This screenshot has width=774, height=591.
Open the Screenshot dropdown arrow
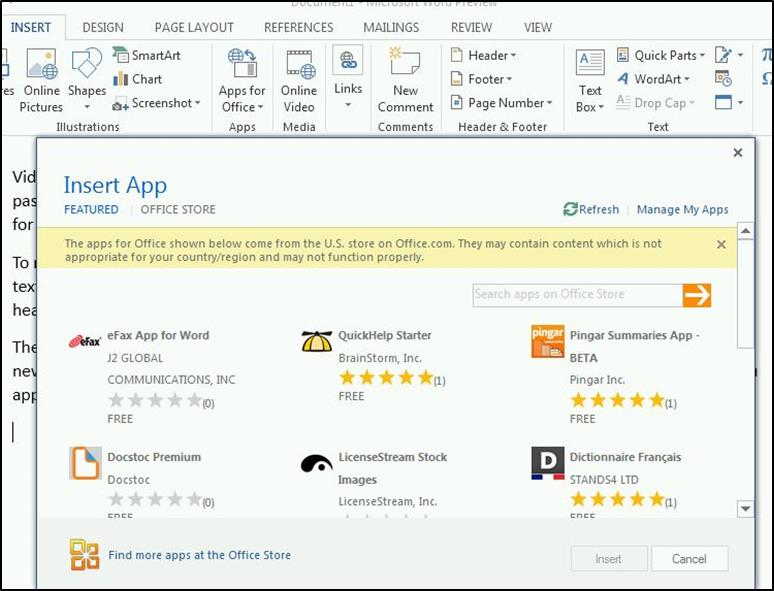click(197, 103)
